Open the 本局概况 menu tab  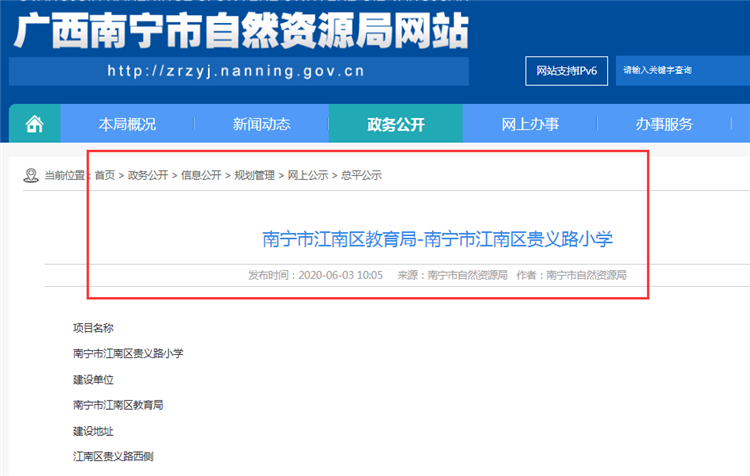tap(127, 124)
